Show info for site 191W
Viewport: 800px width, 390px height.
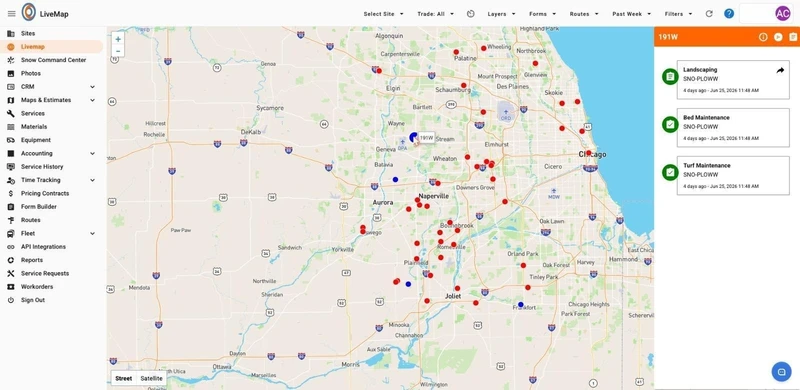coord(763,37)
